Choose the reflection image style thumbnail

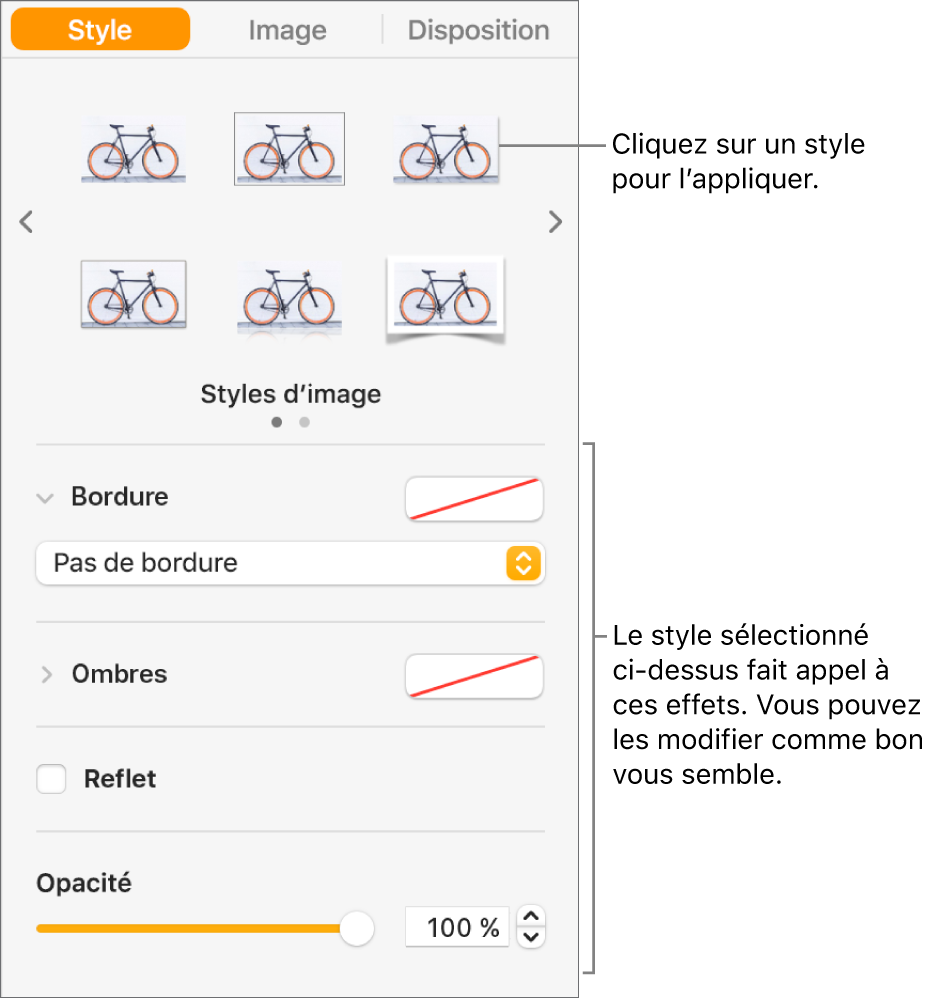point(289,296)
